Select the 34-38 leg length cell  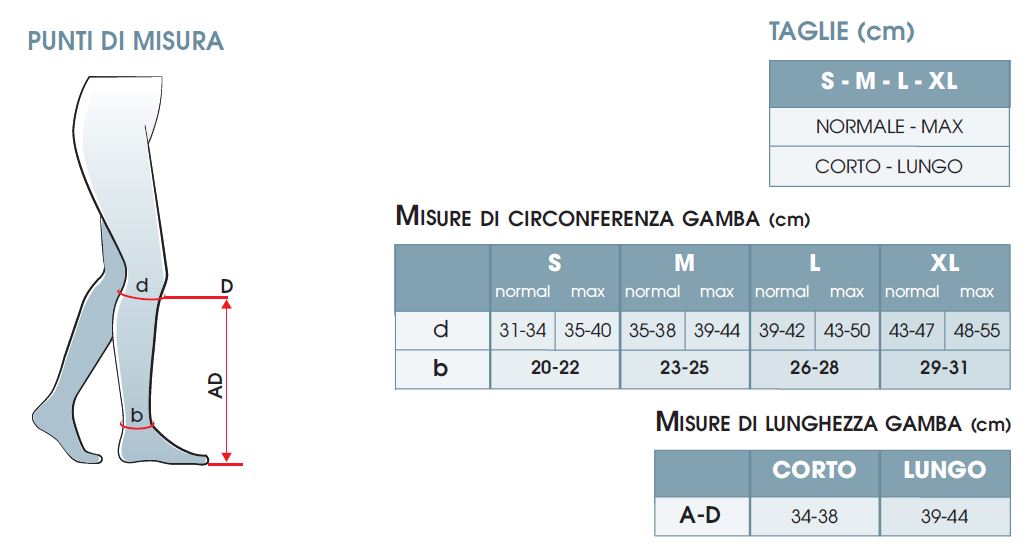814,516
